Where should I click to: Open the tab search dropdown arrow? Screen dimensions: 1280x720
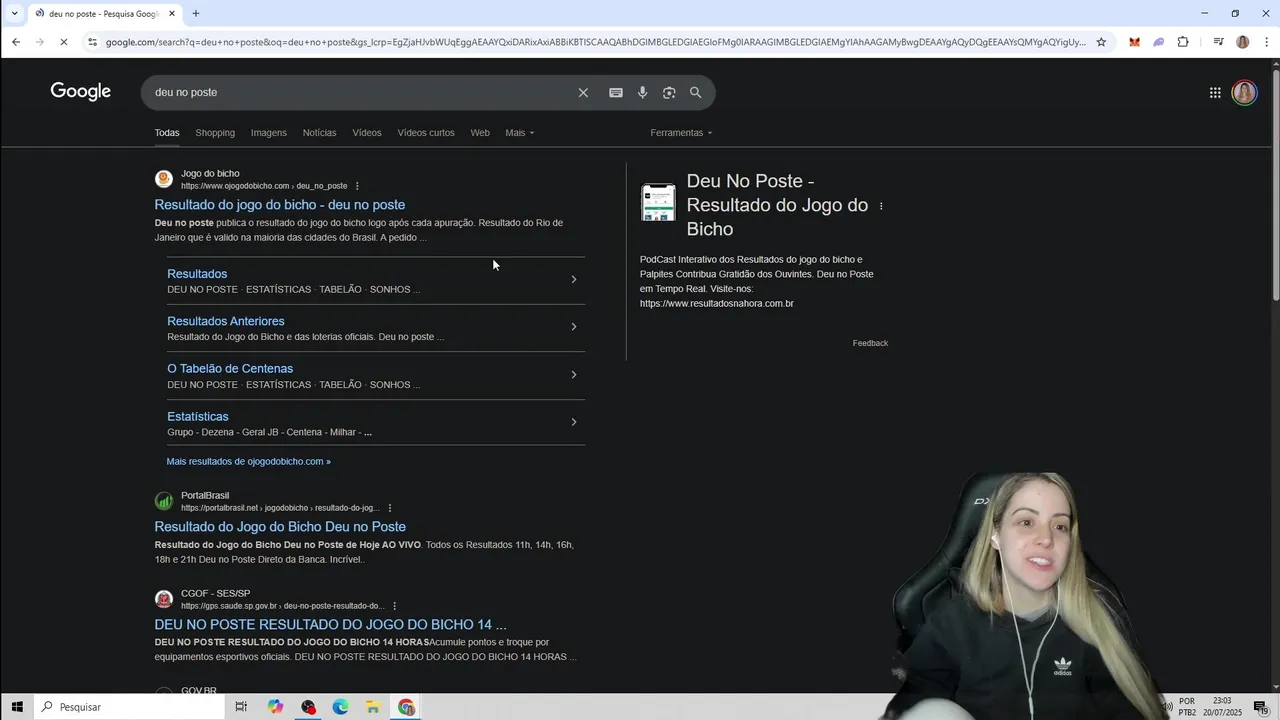(14, 13)
